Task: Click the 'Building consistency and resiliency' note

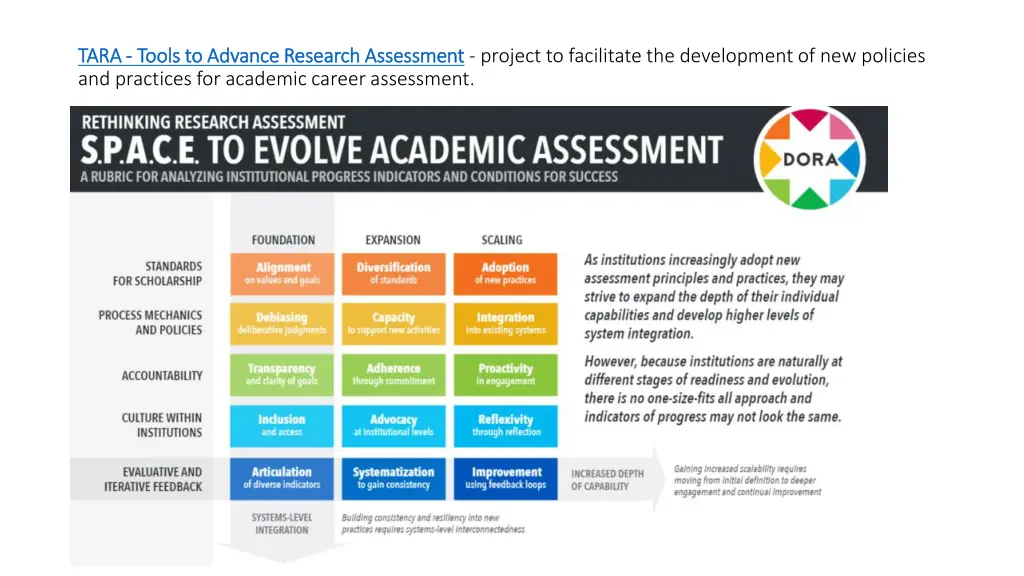Action: 433,523
